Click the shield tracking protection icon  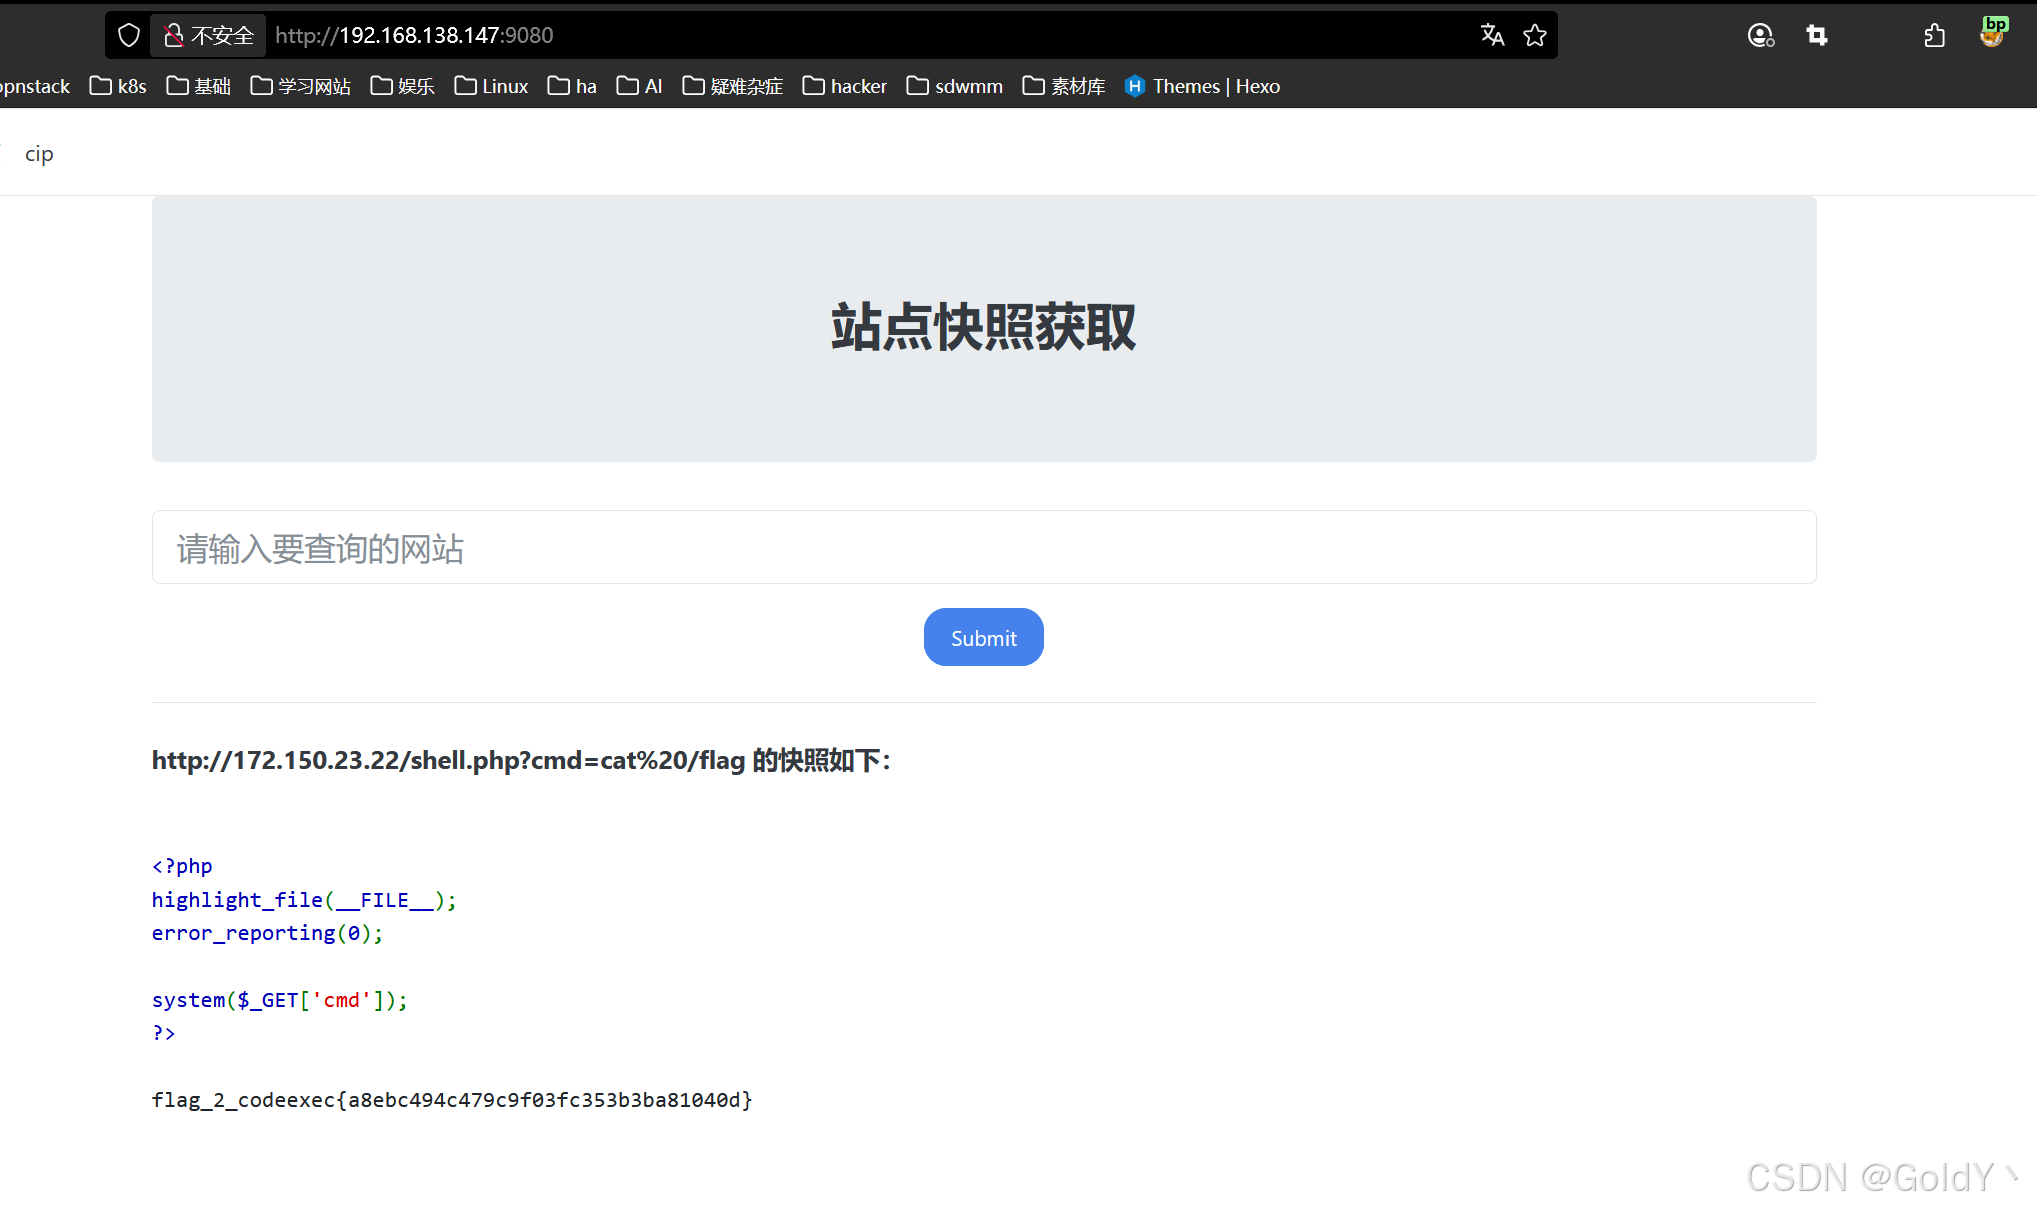click(129, 36)
